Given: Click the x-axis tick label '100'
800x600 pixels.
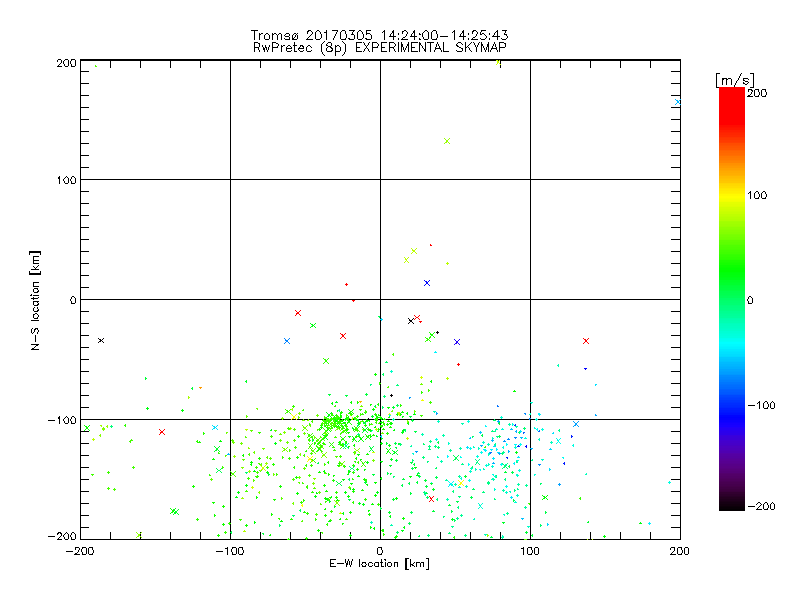Looking at the screenshot, I should click(530, 551).
